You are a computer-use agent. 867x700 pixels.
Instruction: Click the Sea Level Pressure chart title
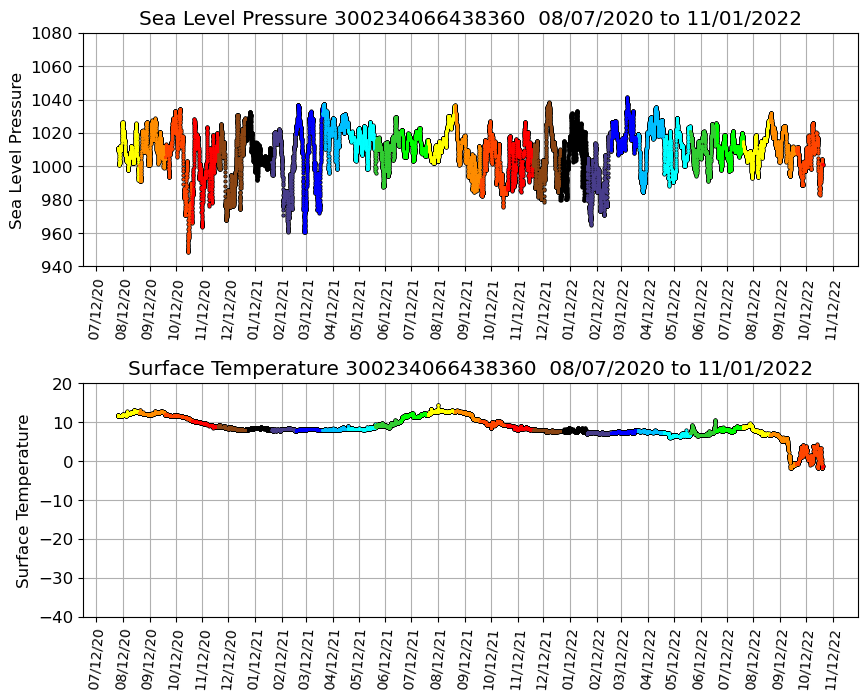470,18
